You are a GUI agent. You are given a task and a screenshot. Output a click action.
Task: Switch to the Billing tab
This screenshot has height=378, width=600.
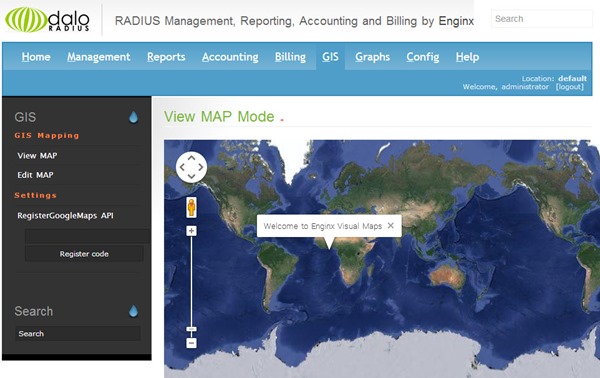(290, 57)
